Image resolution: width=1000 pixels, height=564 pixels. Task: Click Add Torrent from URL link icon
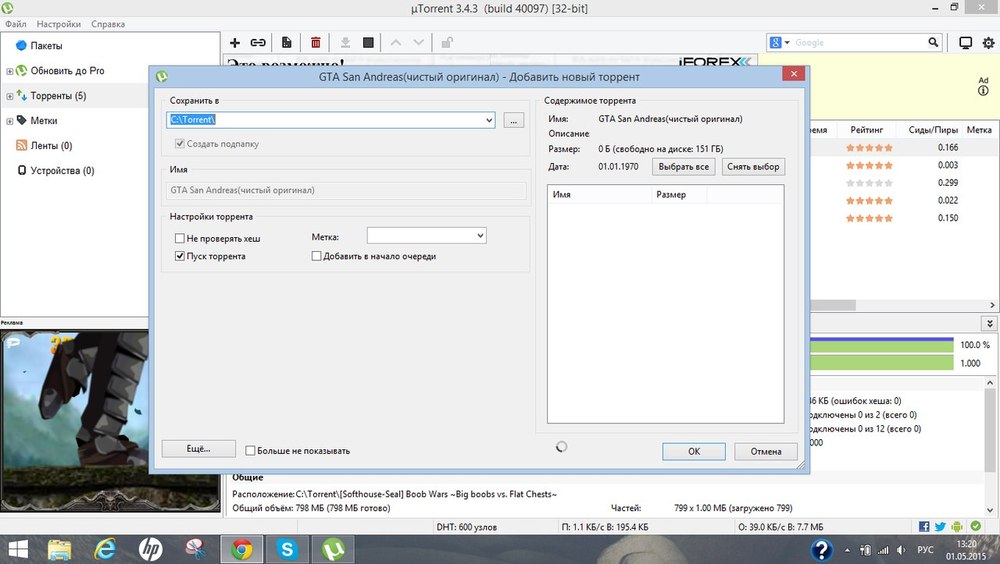pyautogui.click(x=258, y=43)
